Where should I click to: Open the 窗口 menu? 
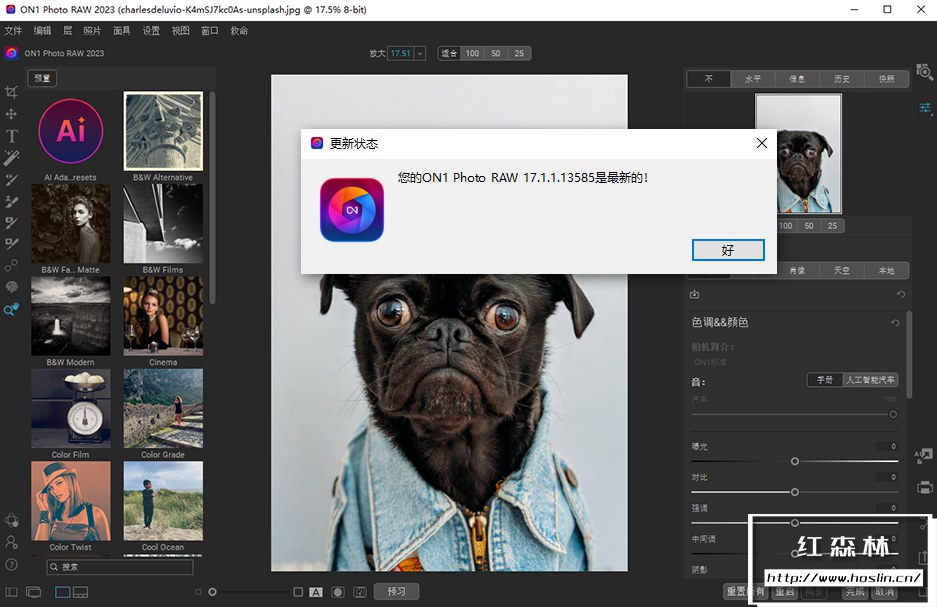(210, 30)
